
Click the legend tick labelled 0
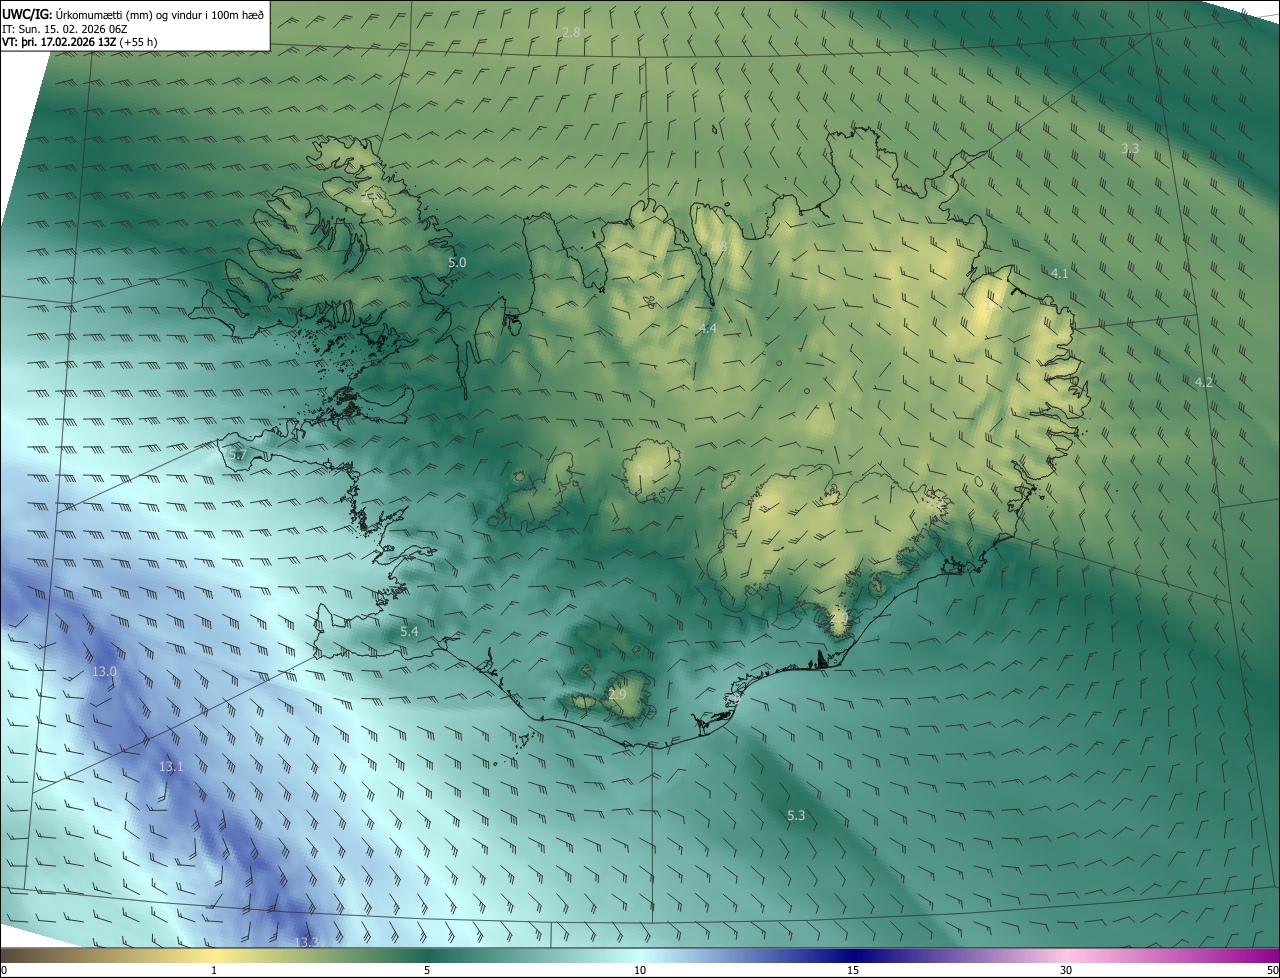(x=3, y=970)
